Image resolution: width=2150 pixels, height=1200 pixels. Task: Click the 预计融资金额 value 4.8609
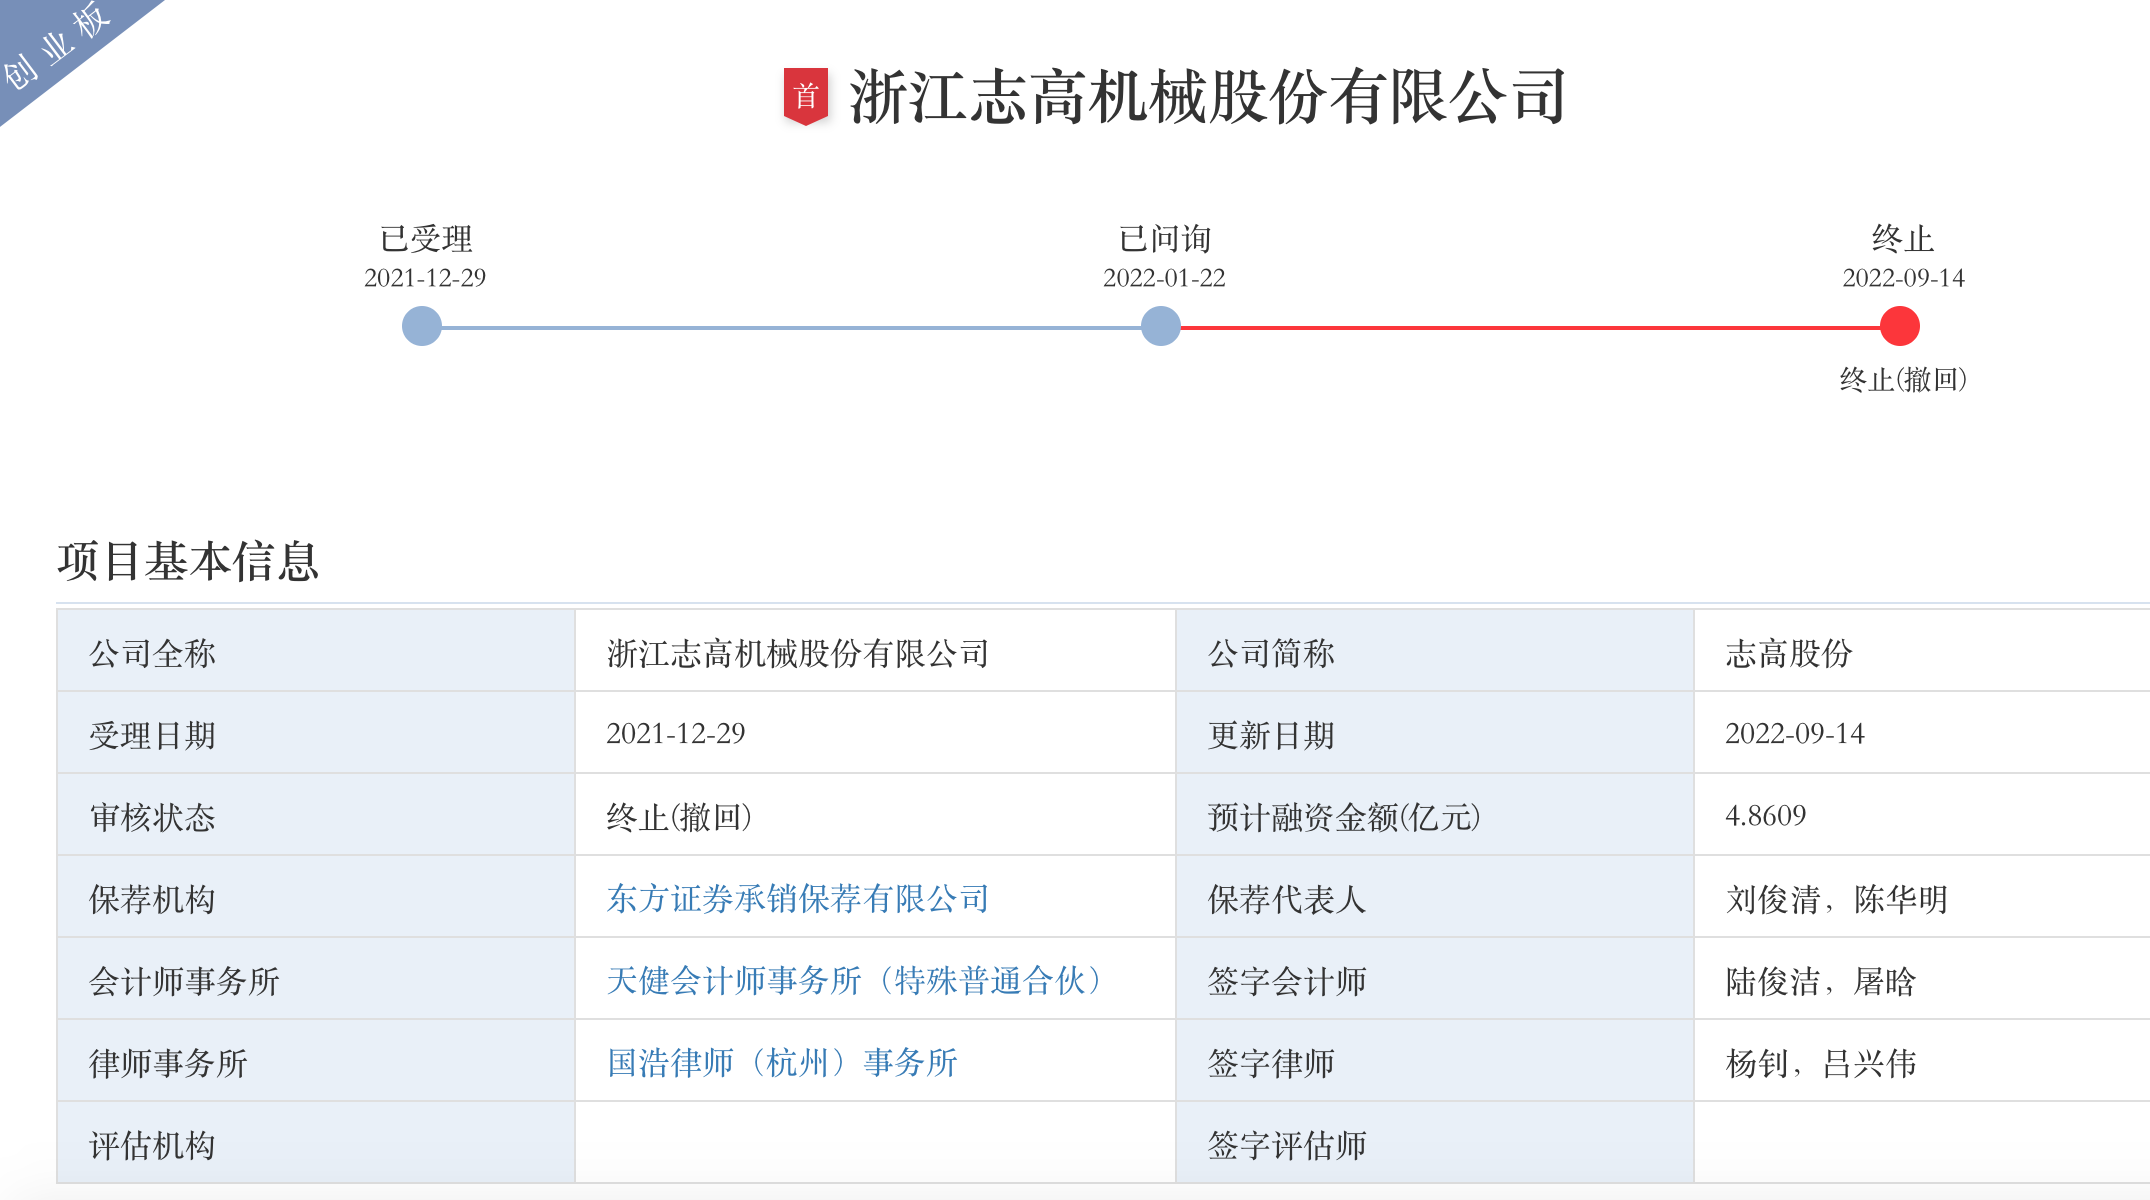coord(1765,816)
